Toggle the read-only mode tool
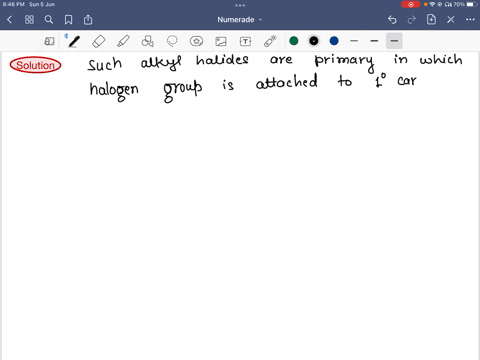Viewport: 480px width, 360px height. 49,41
